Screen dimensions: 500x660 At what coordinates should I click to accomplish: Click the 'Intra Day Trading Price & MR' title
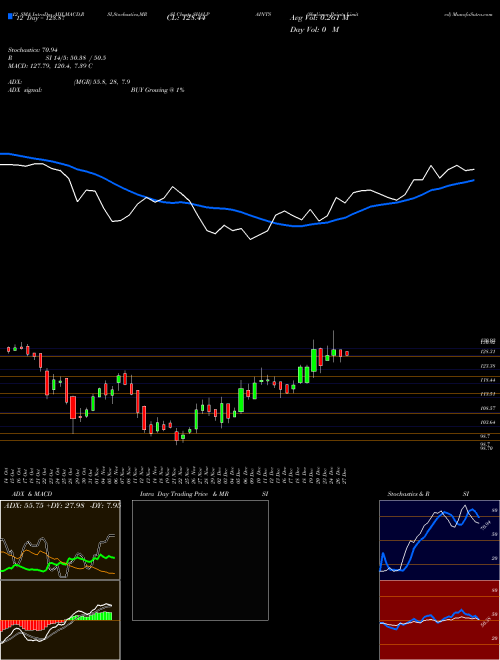tap(184, 494)
